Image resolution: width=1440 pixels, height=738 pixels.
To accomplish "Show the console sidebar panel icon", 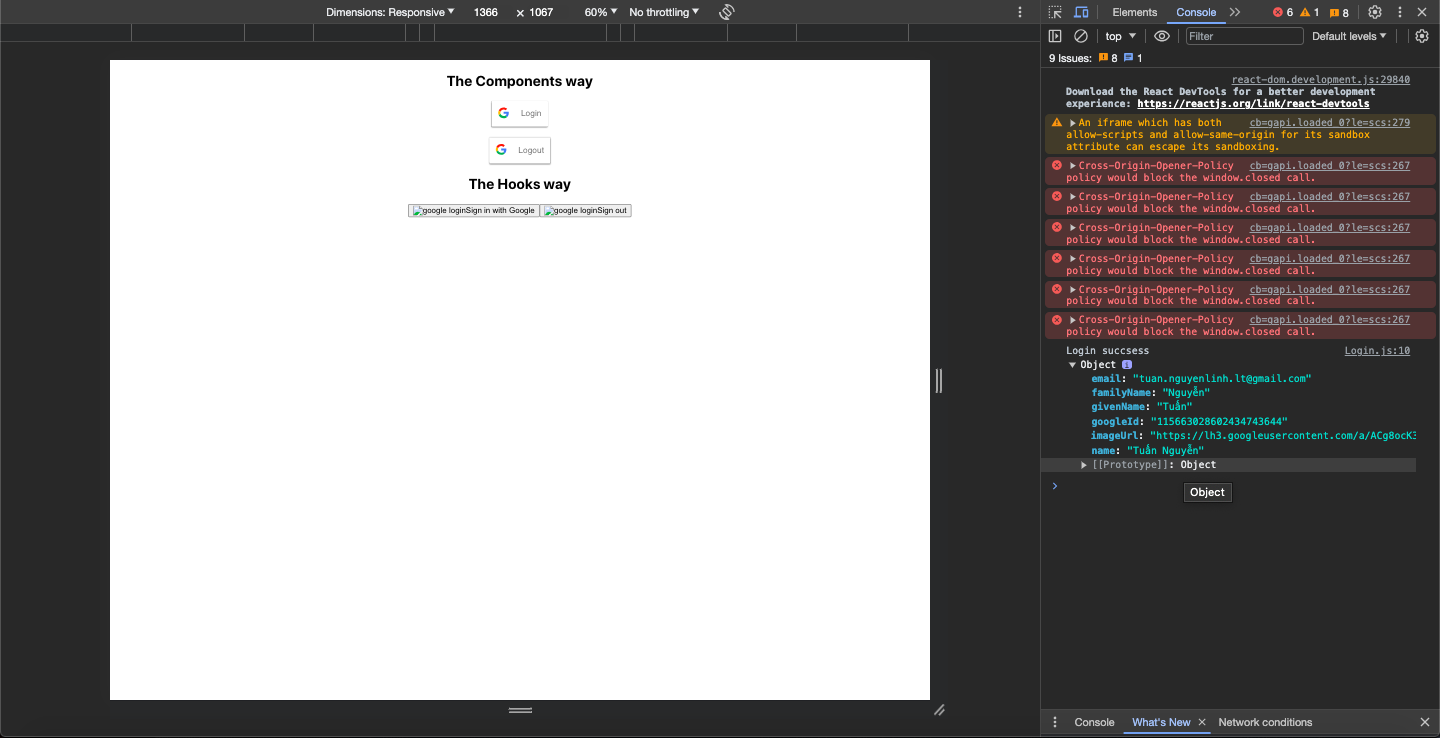I will click(1055, 36).
